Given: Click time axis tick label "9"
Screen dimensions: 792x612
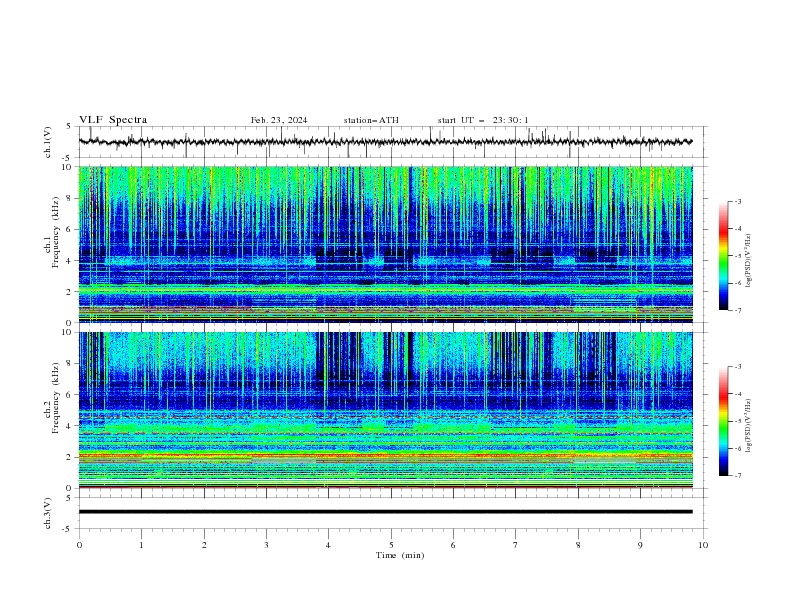Looking at the screenshot, I should pos(640,545).
